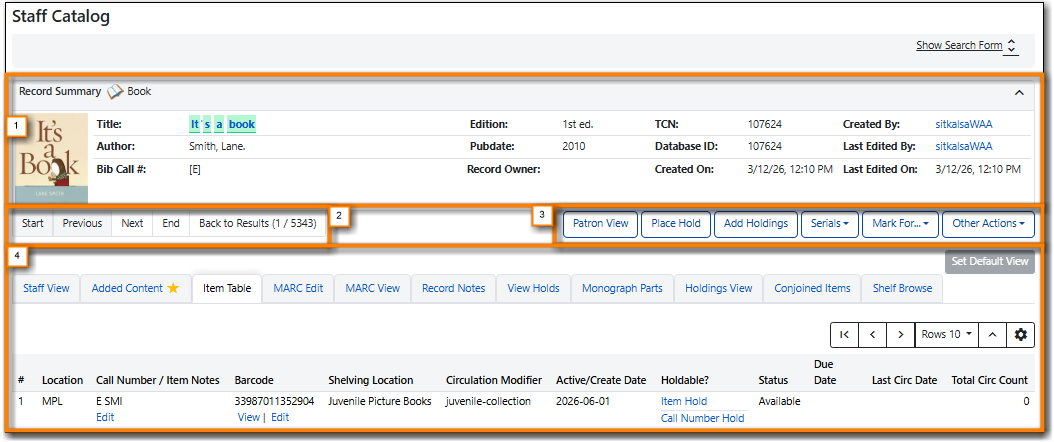Click the Available status cell
Image resolution: width=1054 pixels, height=442 pixels.
(779, 402)
